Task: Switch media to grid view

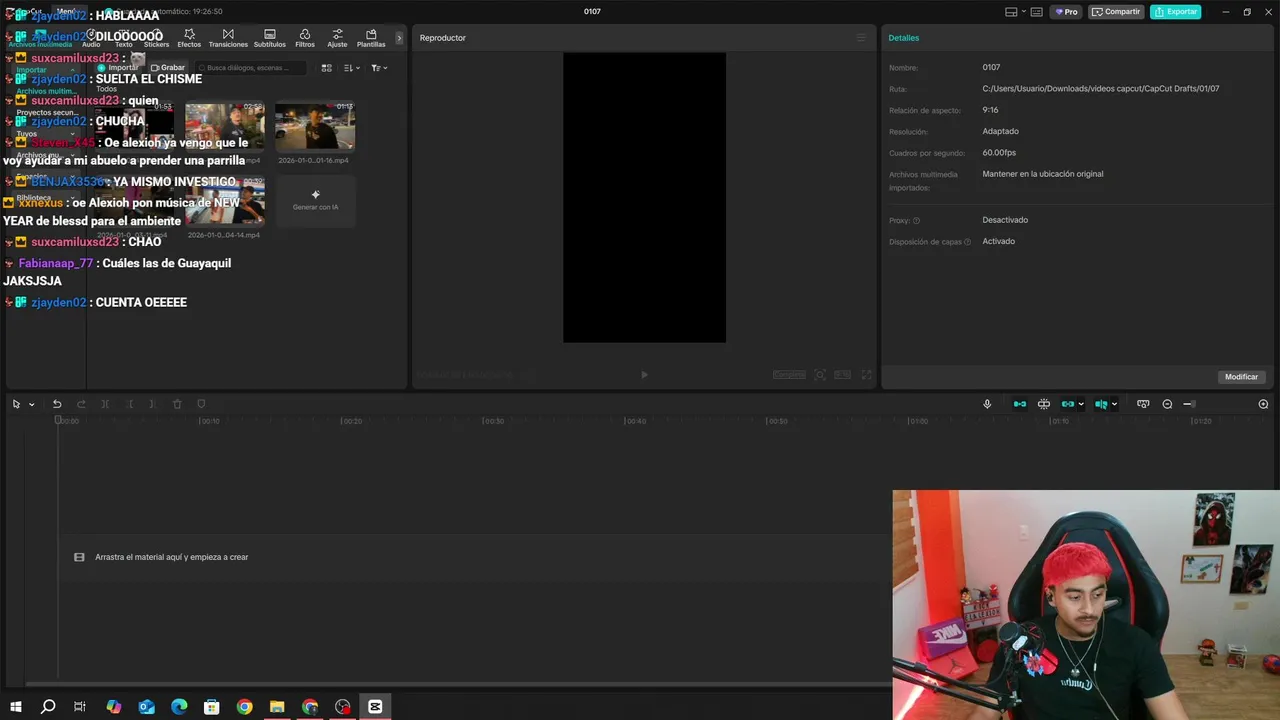Action: click(x=326, y=68)
